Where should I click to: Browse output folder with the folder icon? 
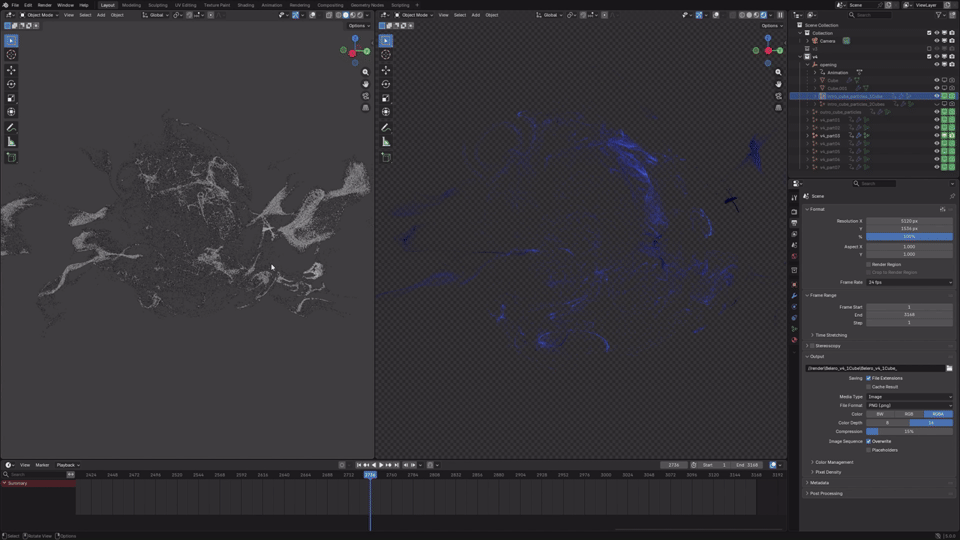[949, 369]
